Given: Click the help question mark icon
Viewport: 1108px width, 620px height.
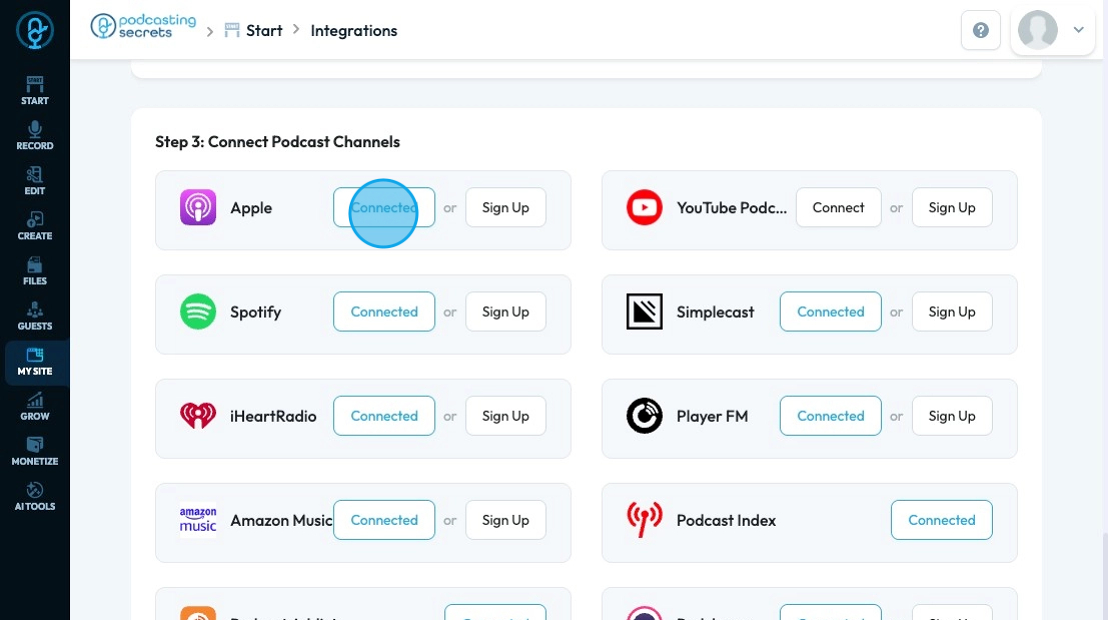Looking at the screenshot, I should coord(981,30).
